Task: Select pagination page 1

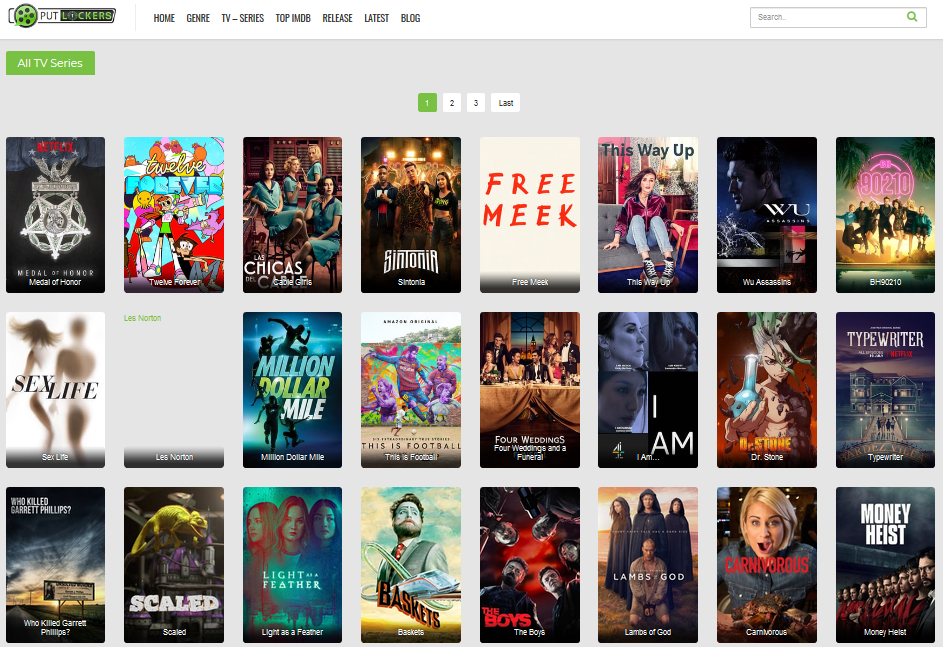Action: pyautogui.click(x=427, y=103)
